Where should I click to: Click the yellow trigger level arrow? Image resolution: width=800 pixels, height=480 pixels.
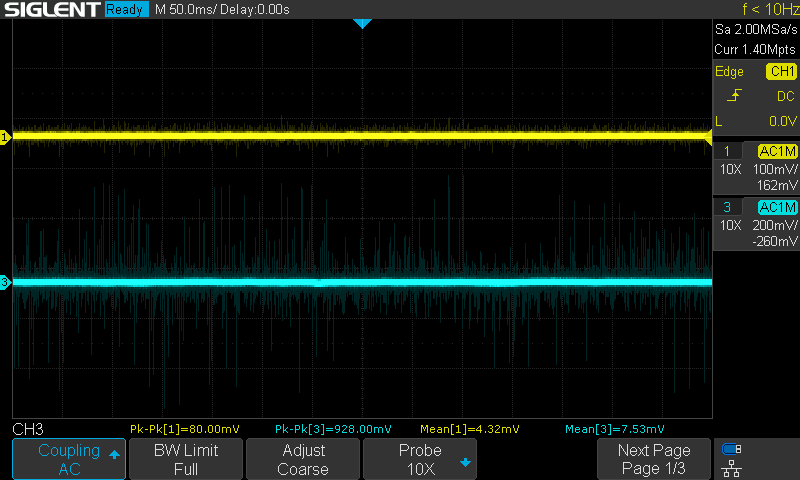[x=708, y=137]
